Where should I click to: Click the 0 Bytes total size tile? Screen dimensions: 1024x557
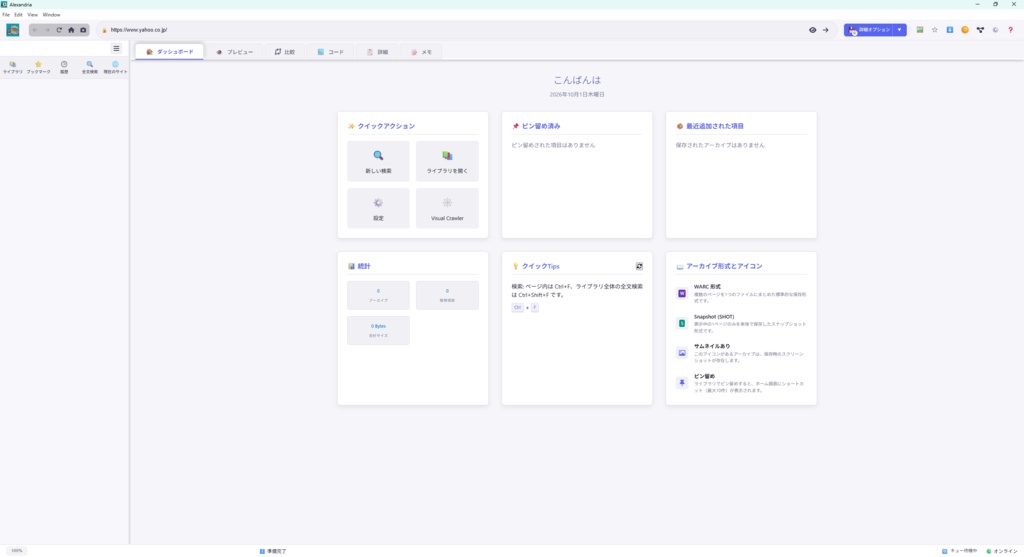(378, 330)
